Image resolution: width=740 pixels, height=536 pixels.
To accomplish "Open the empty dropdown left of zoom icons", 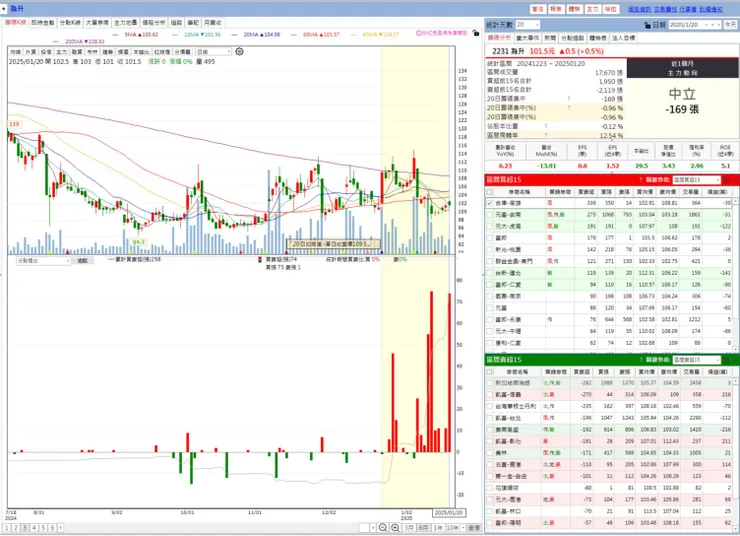I will (367, 528).
